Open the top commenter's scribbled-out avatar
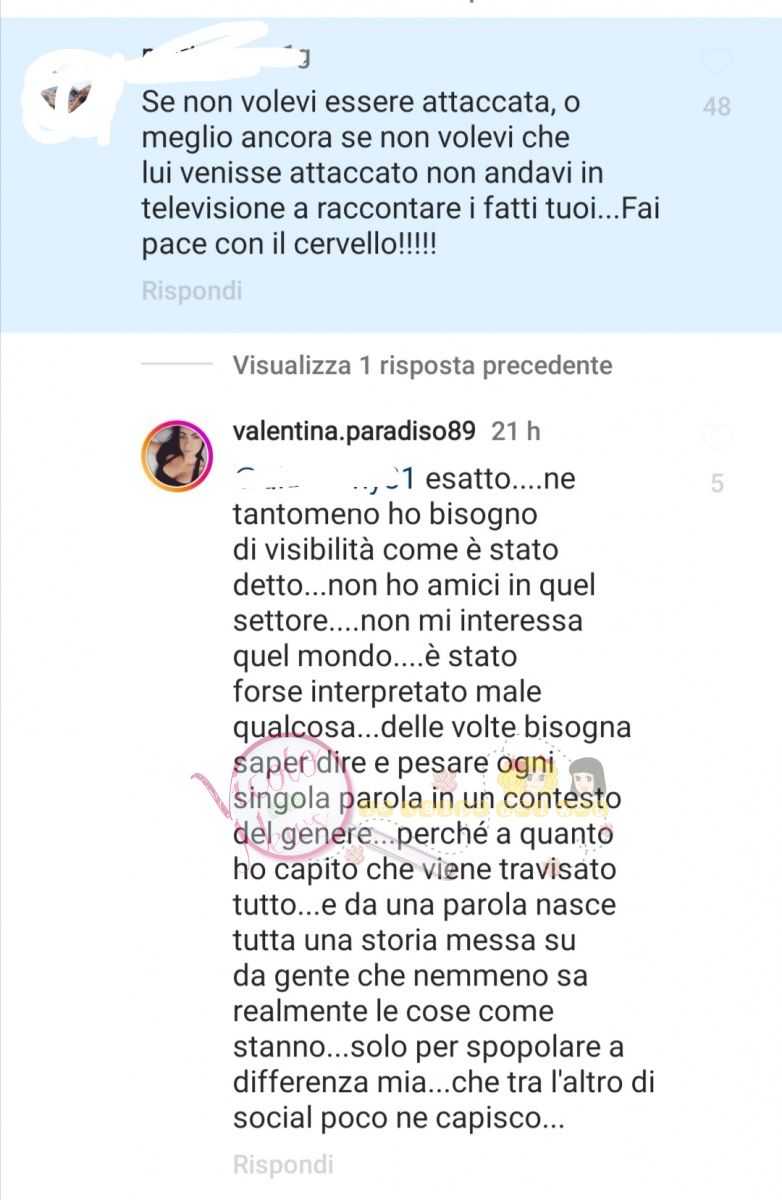 tap(66, 98)
